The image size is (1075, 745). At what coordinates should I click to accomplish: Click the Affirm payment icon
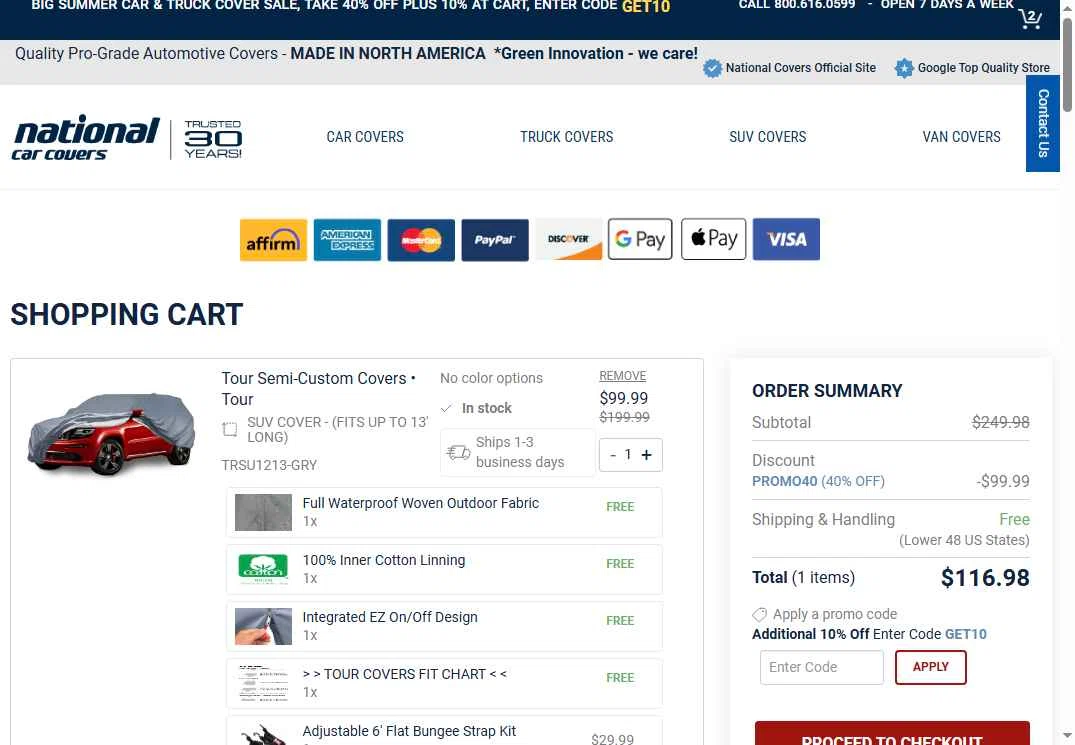pyautogui.click(x=273, y=240)
